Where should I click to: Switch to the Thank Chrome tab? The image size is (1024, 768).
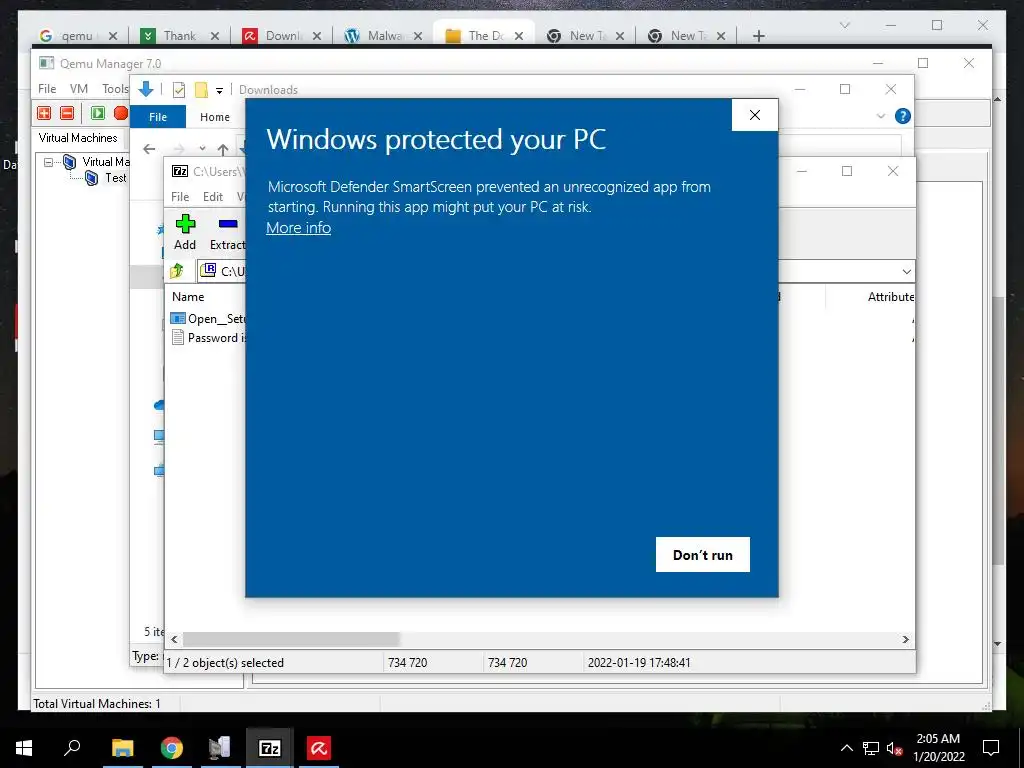pyautogui.click(x=179, y=36)
